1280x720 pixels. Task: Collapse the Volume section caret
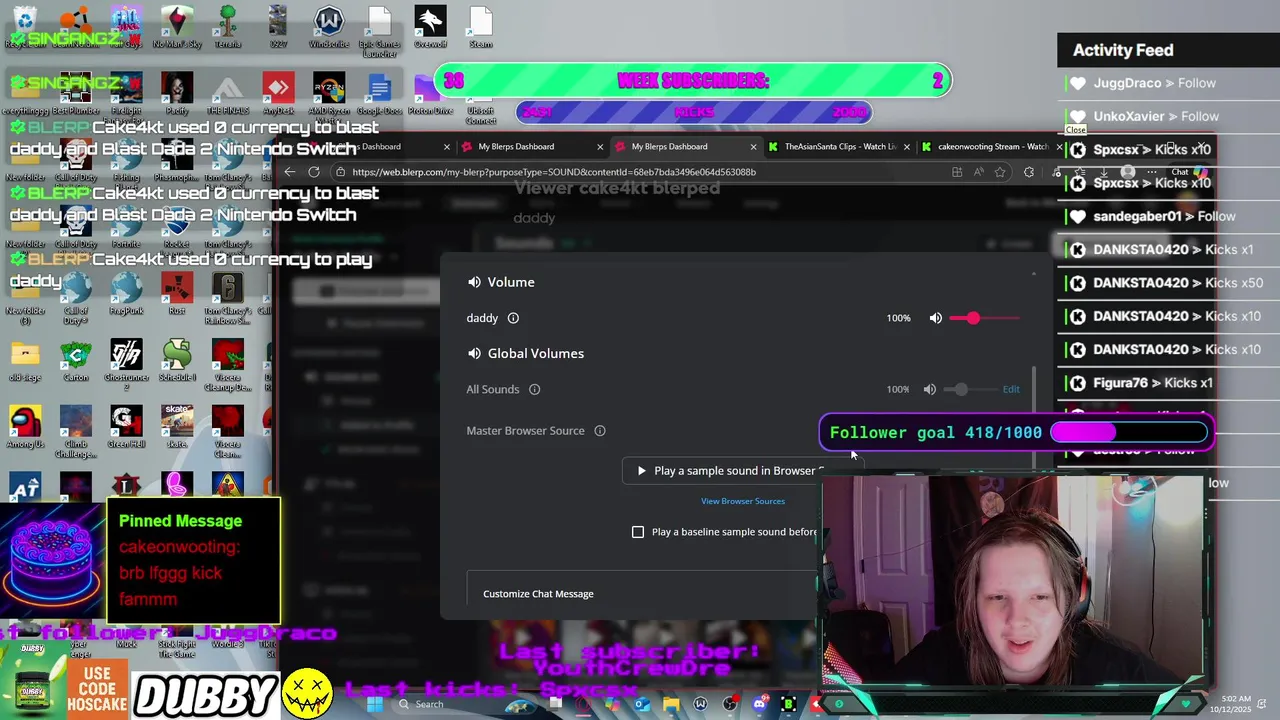pos(1033,273)
